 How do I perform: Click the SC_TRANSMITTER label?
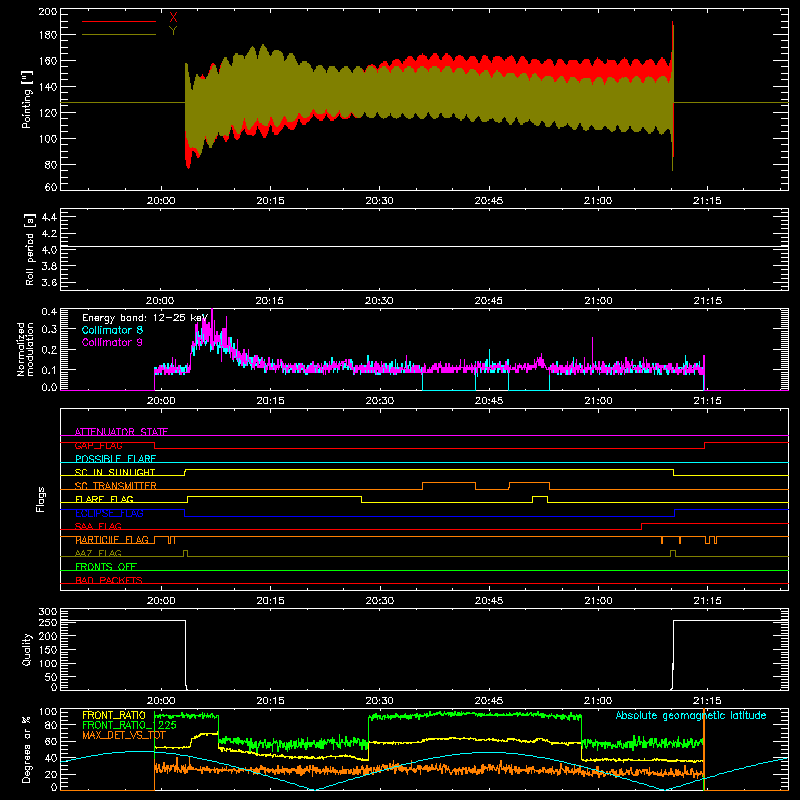coord(116,486)
